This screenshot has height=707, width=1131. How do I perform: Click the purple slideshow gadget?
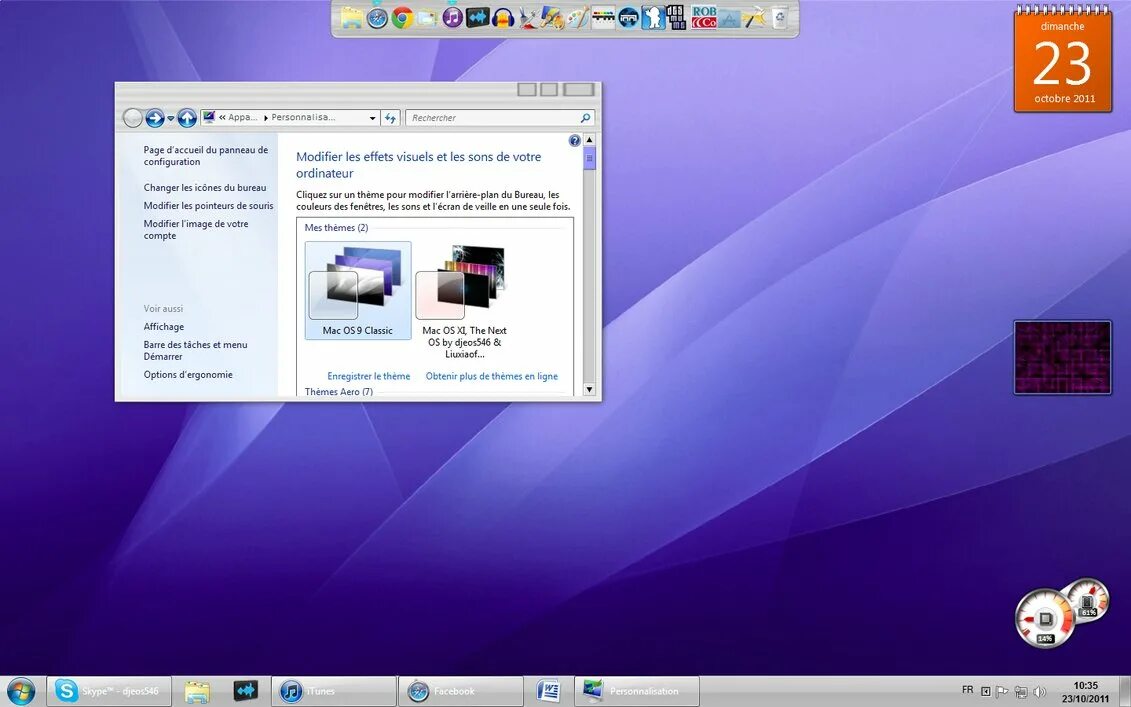(1062, 358)
